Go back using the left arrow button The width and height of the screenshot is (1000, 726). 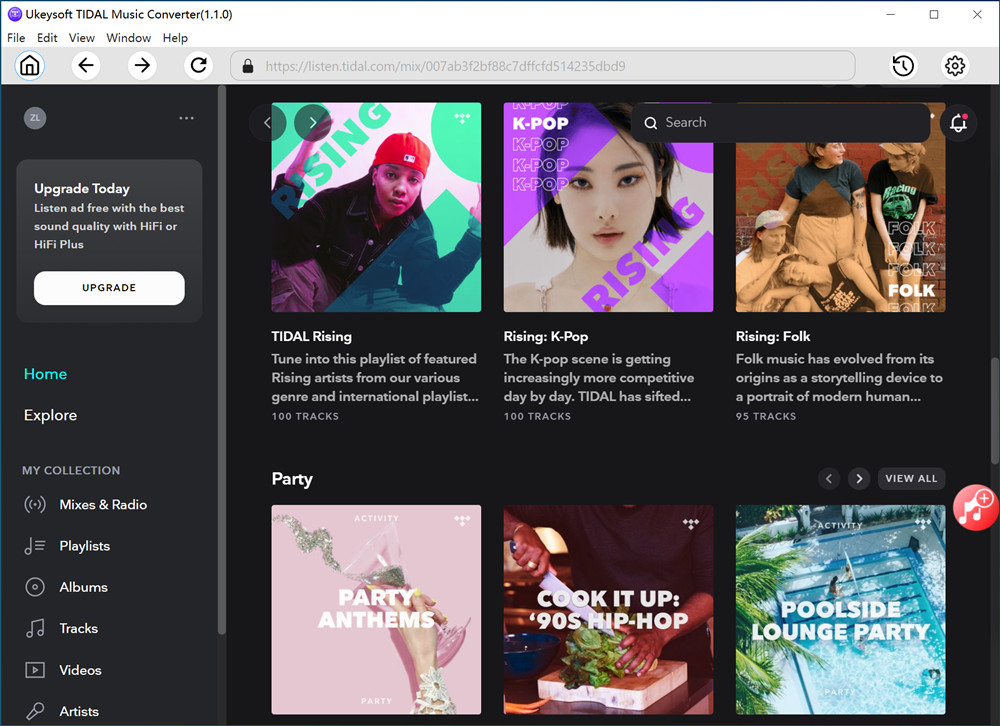coord(85,66)
